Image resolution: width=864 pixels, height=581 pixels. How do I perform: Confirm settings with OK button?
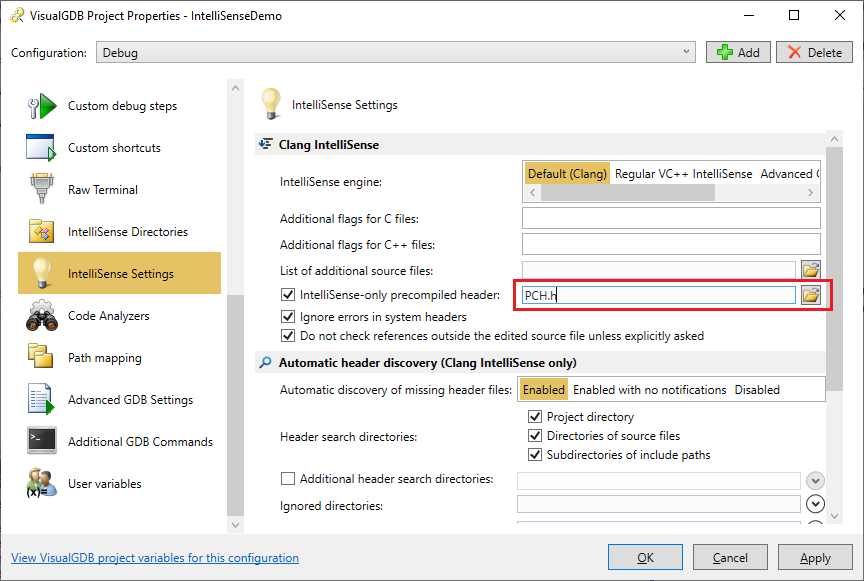tap(645, 557)
